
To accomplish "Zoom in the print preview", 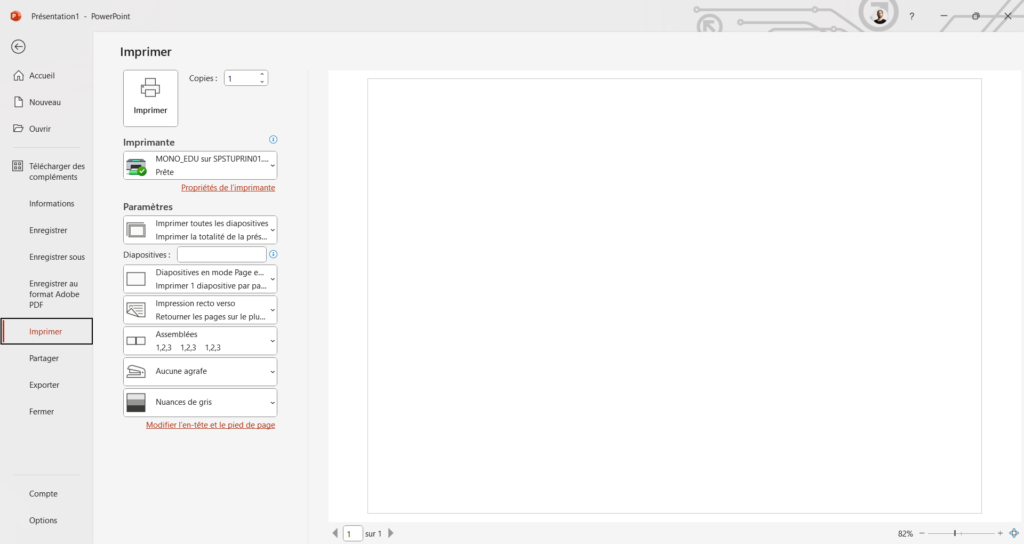I will pyautogui.click(x=1000, y=534).
